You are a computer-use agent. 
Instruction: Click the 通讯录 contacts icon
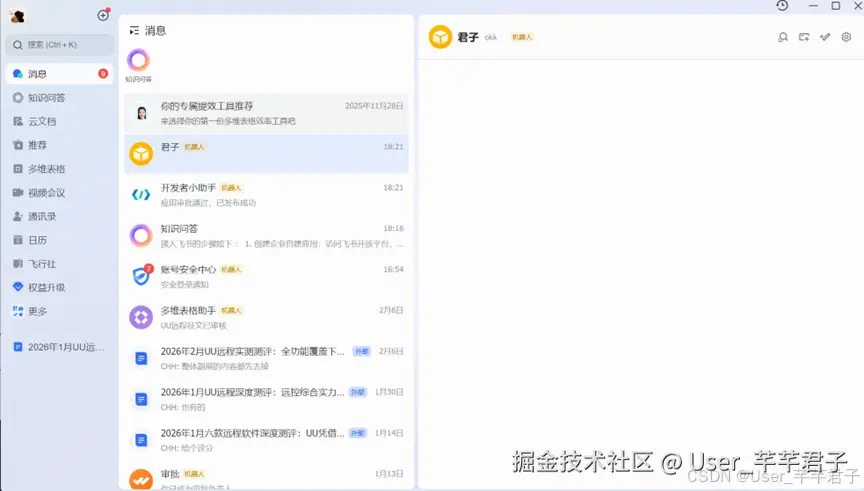[18, 216]
